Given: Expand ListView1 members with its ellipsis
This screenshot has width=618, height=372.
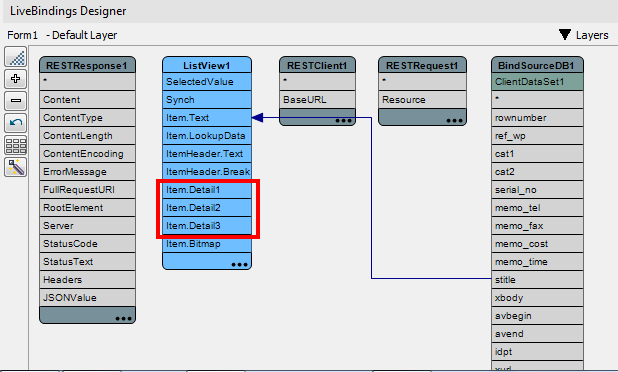Looking at the screenshot, I should click(239, 264).
